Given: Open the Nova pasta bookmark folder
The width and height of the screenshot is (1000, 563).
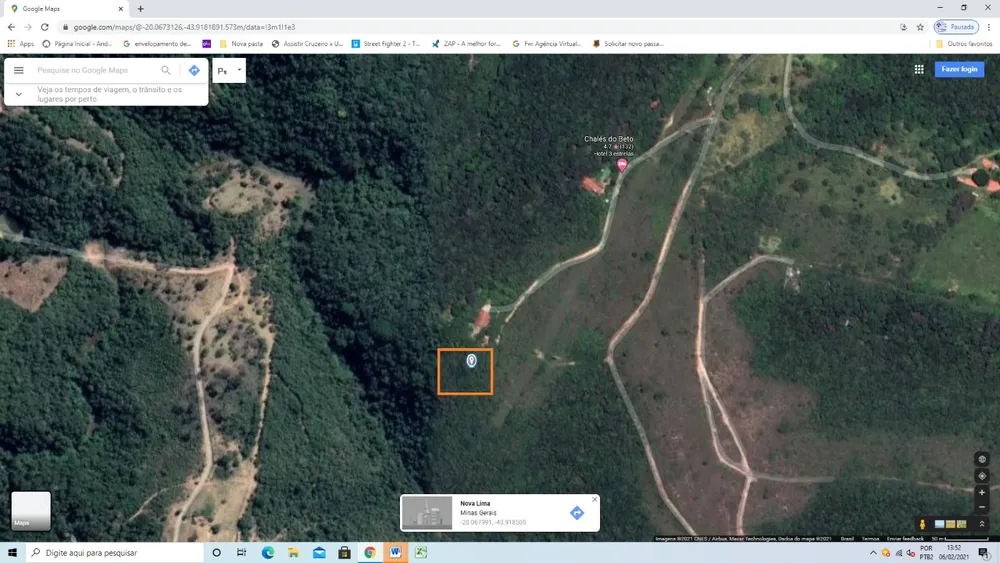Looking at the screenshot, I should tap(241, 43).
